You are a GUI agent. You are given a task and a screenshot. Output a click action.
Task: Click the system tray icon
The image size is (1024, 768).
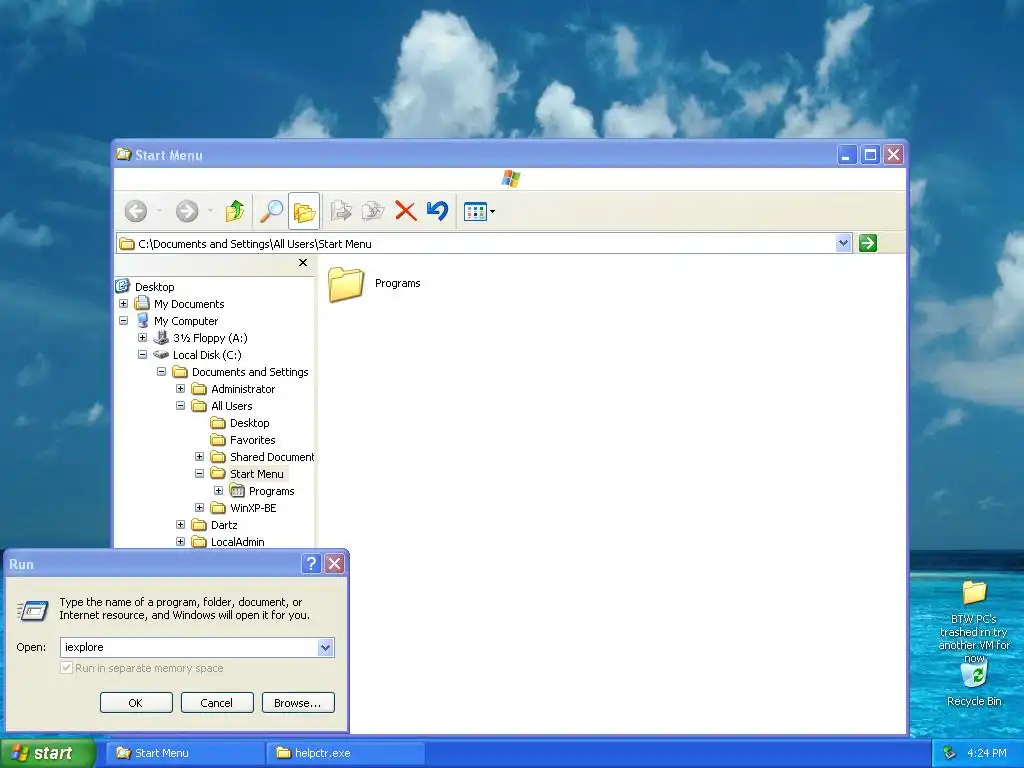click(x=950, y=753)
